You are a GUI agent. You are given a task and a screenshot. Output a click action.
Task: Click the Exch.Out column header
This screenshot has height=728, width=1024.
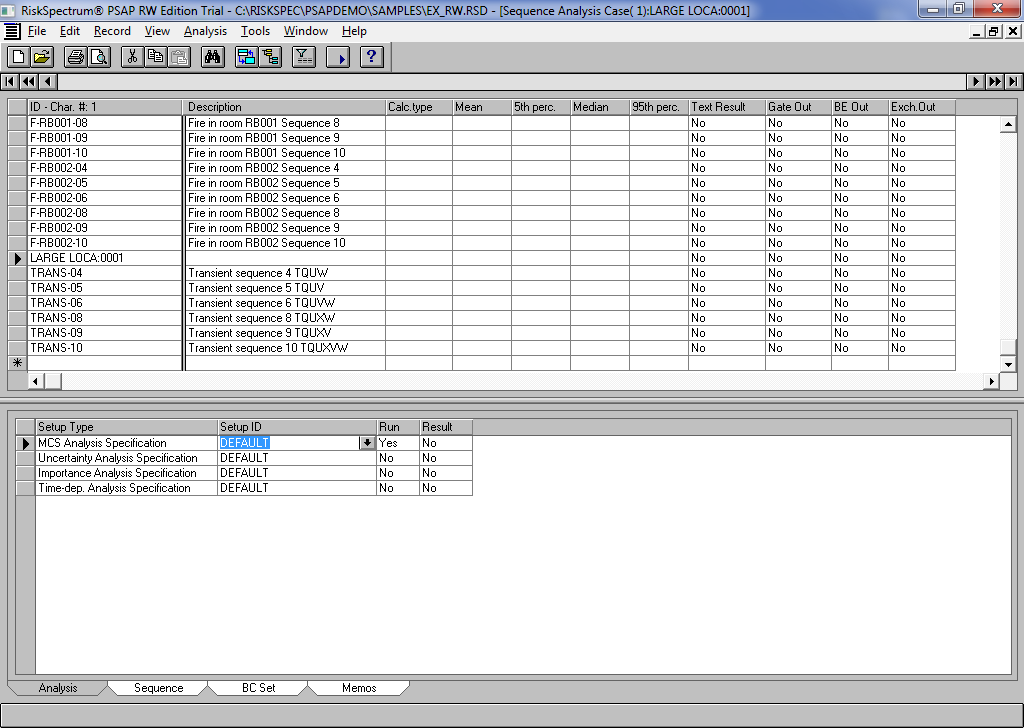pyautogui.click(x=921, y=107)
